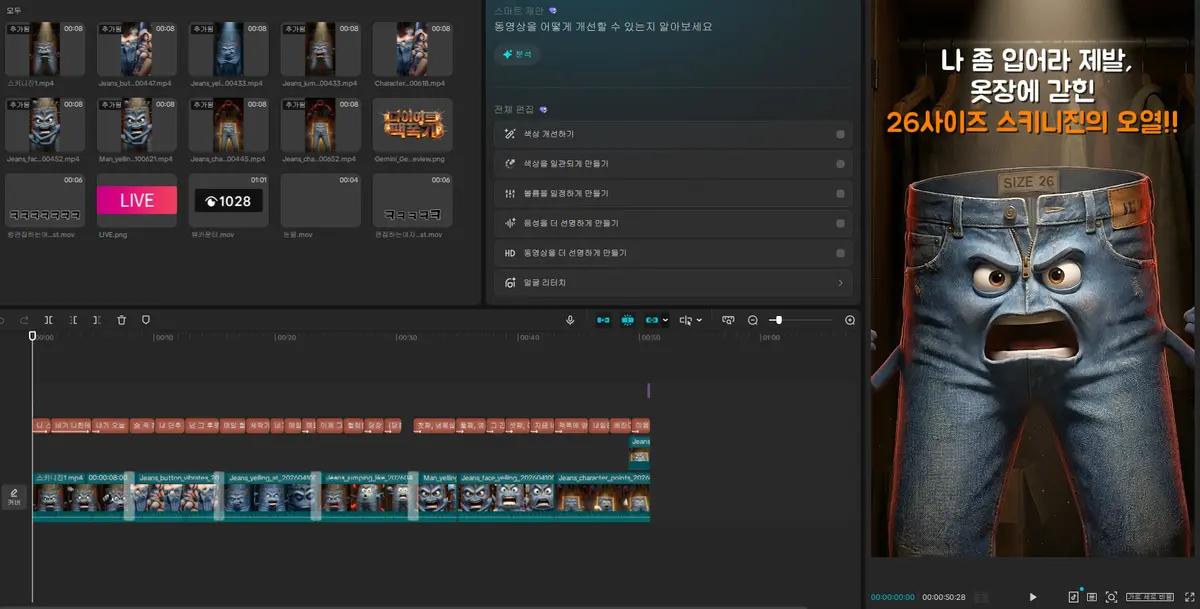Select the Man_yellin...100621.mp4 media clip
Screen dimensions: 1200x609
pyautogui.click(x=137, y=125)
